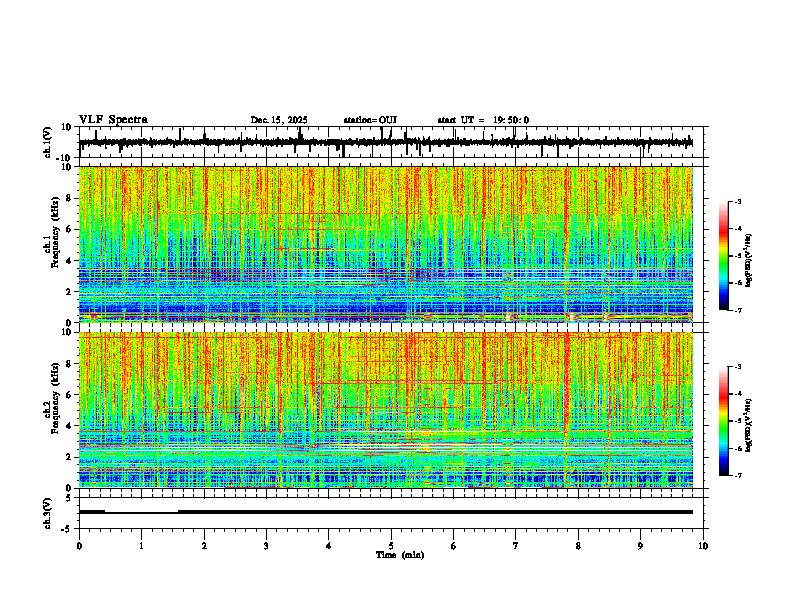
Task: Click time axis tick label "4"
Action: (x=329, y=546)
